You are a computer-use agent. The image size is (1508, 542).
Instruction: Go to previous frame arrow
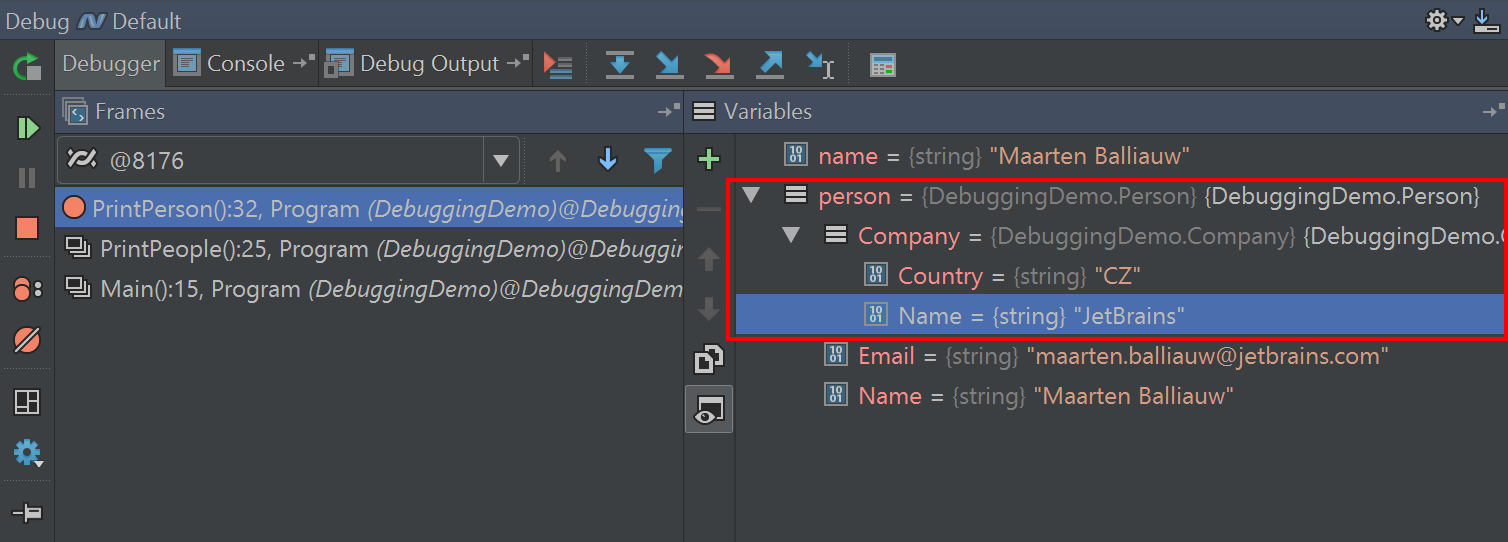[x=558, y=160]
